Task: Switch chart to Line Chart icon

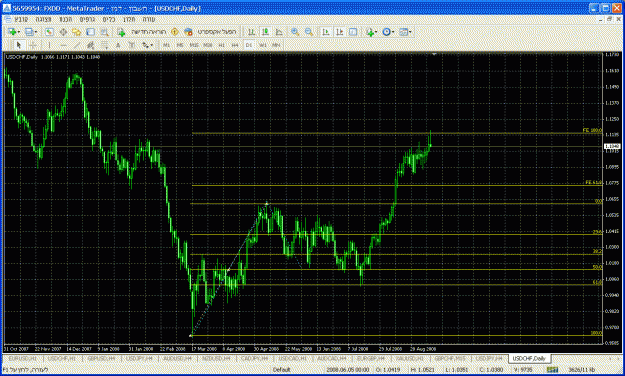Action: (x=279, y=32)
